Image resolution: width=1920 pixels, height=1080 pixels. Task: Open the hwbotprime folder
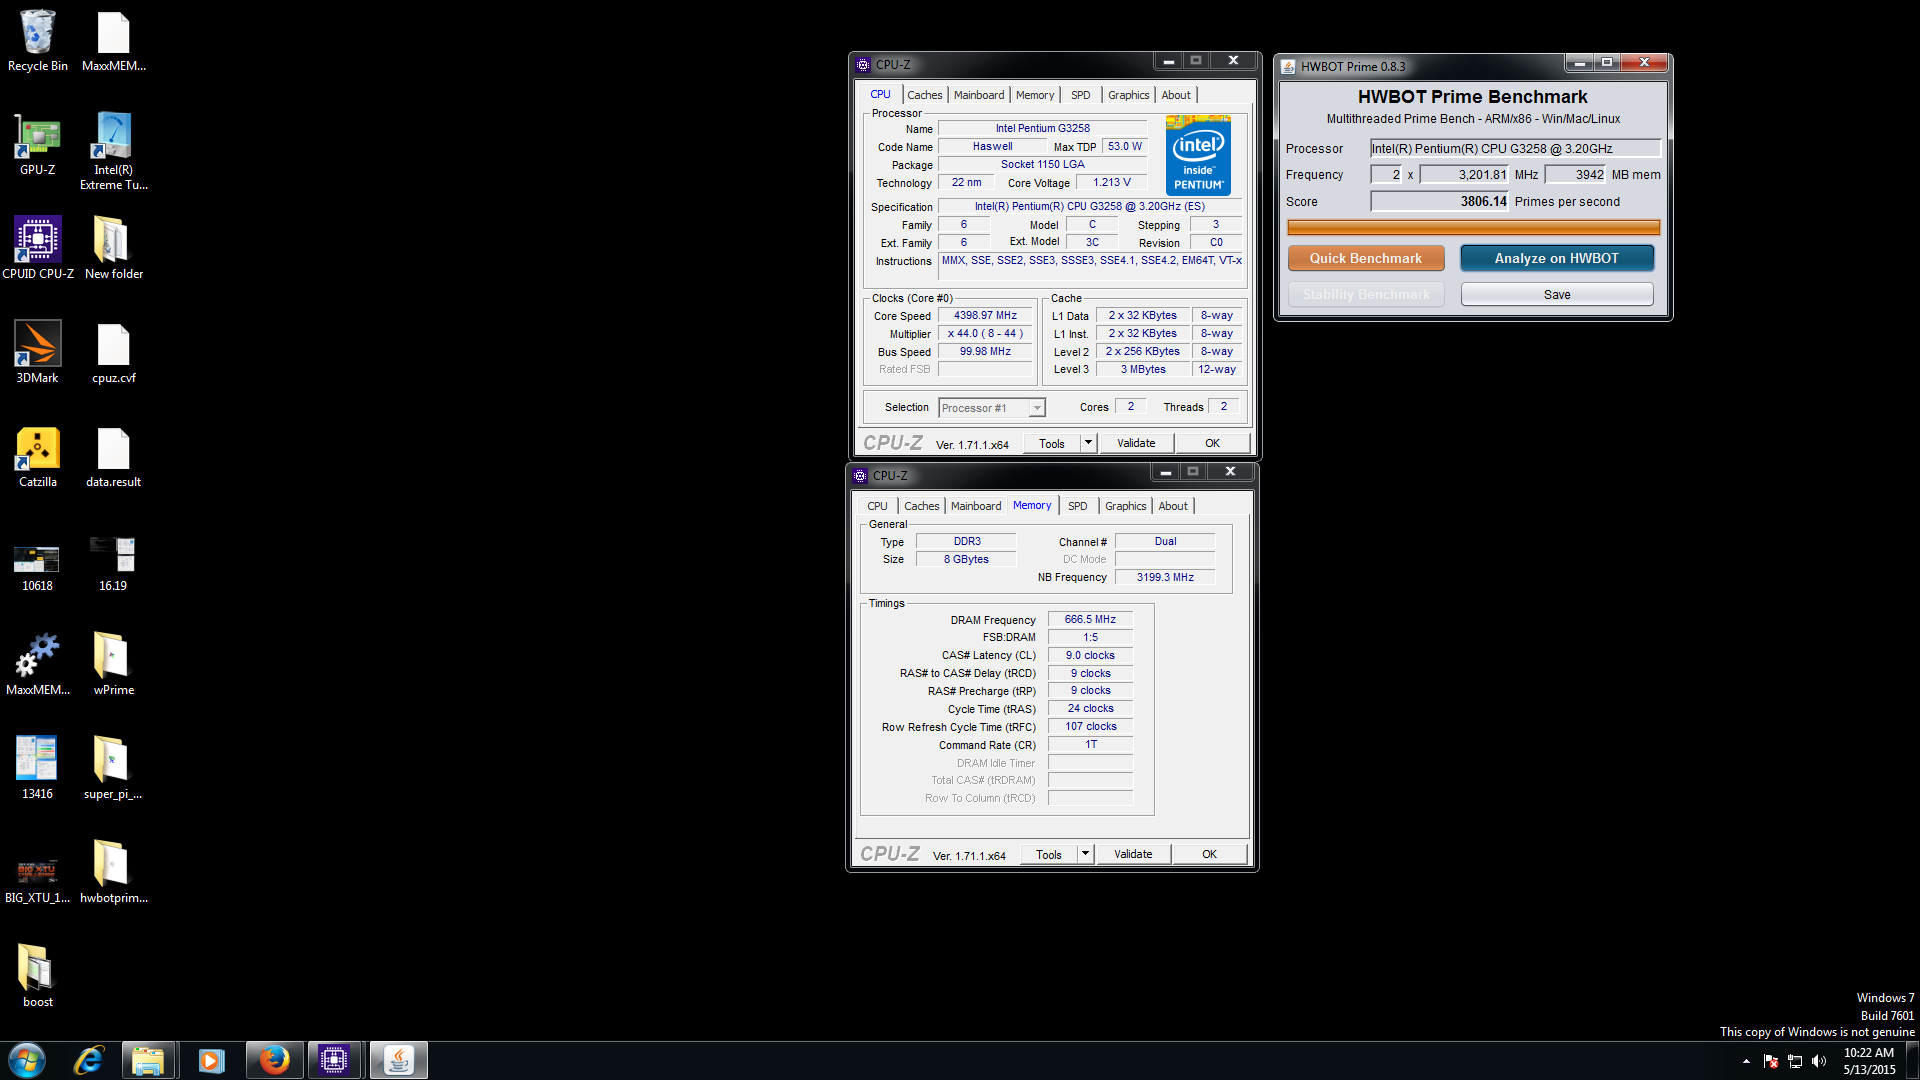coord(113,872)
